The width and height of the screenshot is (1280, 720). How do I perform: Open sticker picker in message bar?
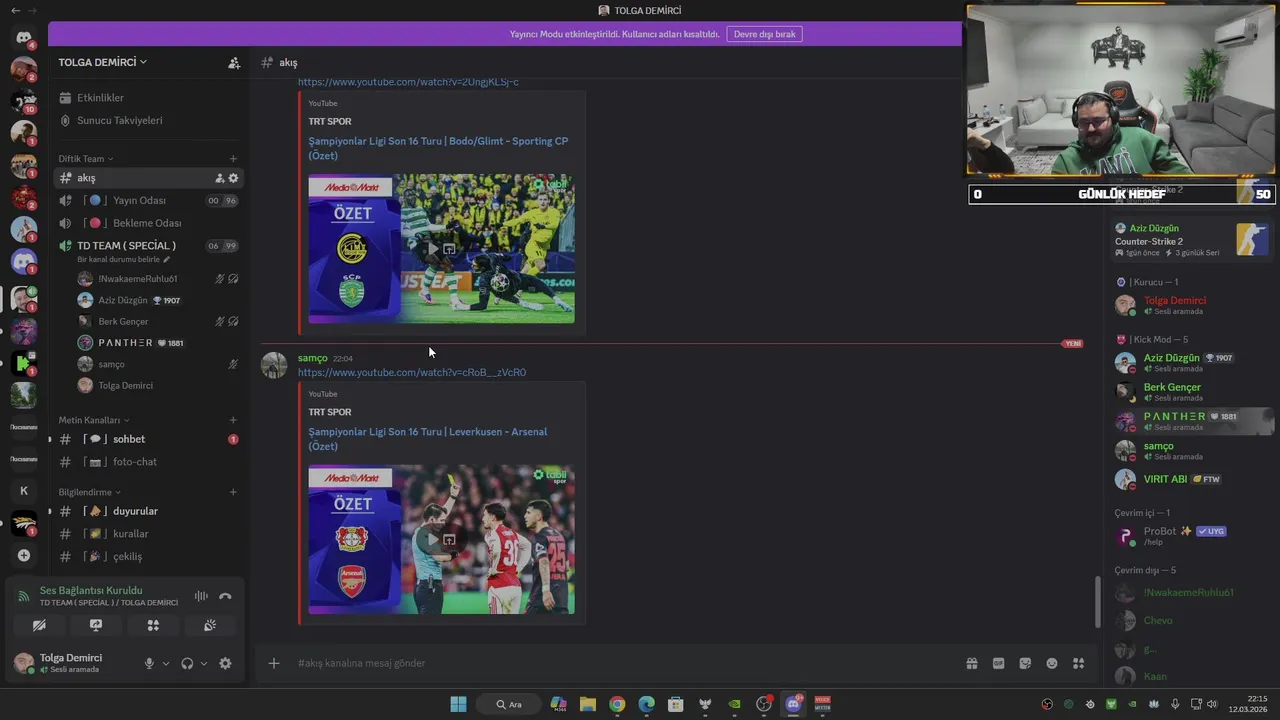coord(1025,663)
